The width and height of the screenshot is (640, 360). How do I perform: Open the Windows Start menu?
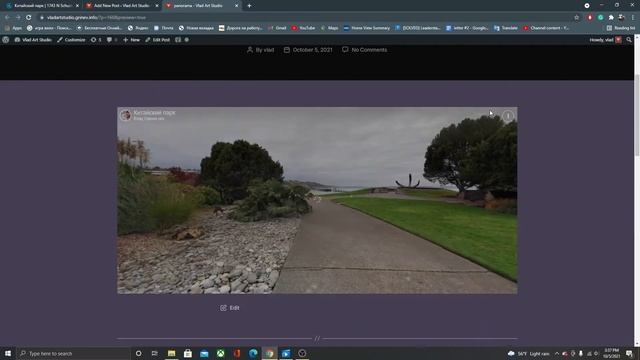click(x=8, y=353)
